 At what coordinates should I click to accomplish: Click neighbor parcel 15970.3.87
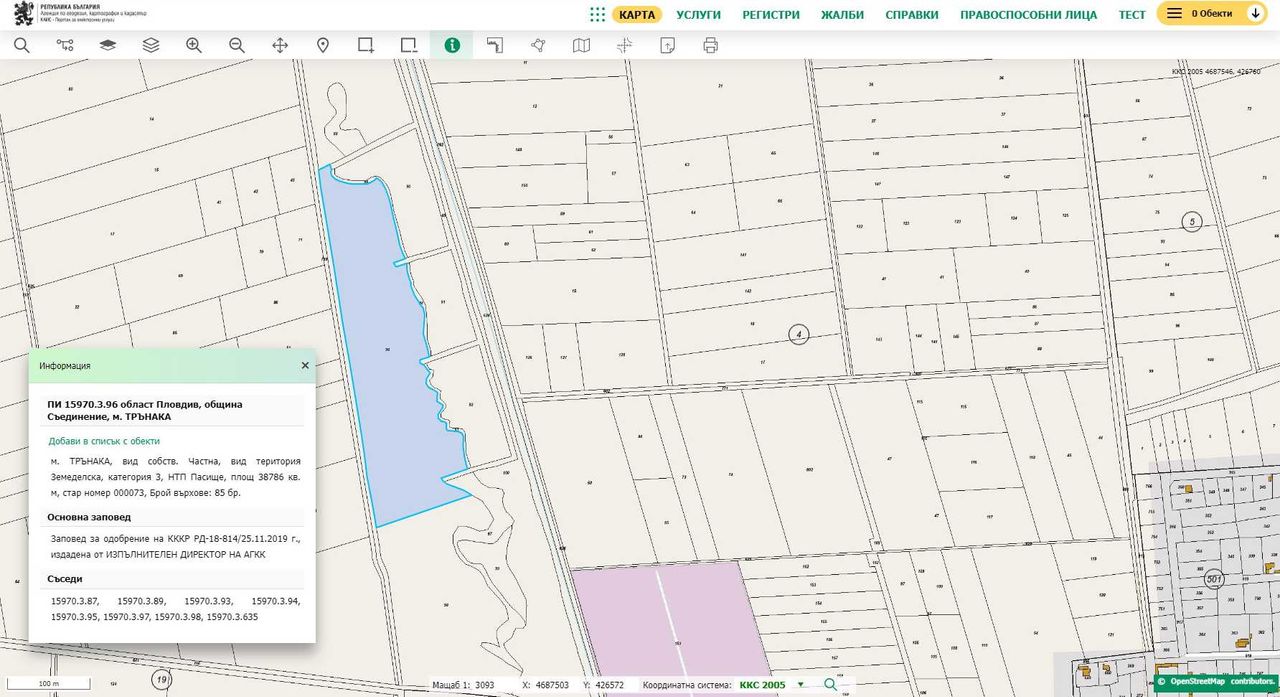[75, 601]
